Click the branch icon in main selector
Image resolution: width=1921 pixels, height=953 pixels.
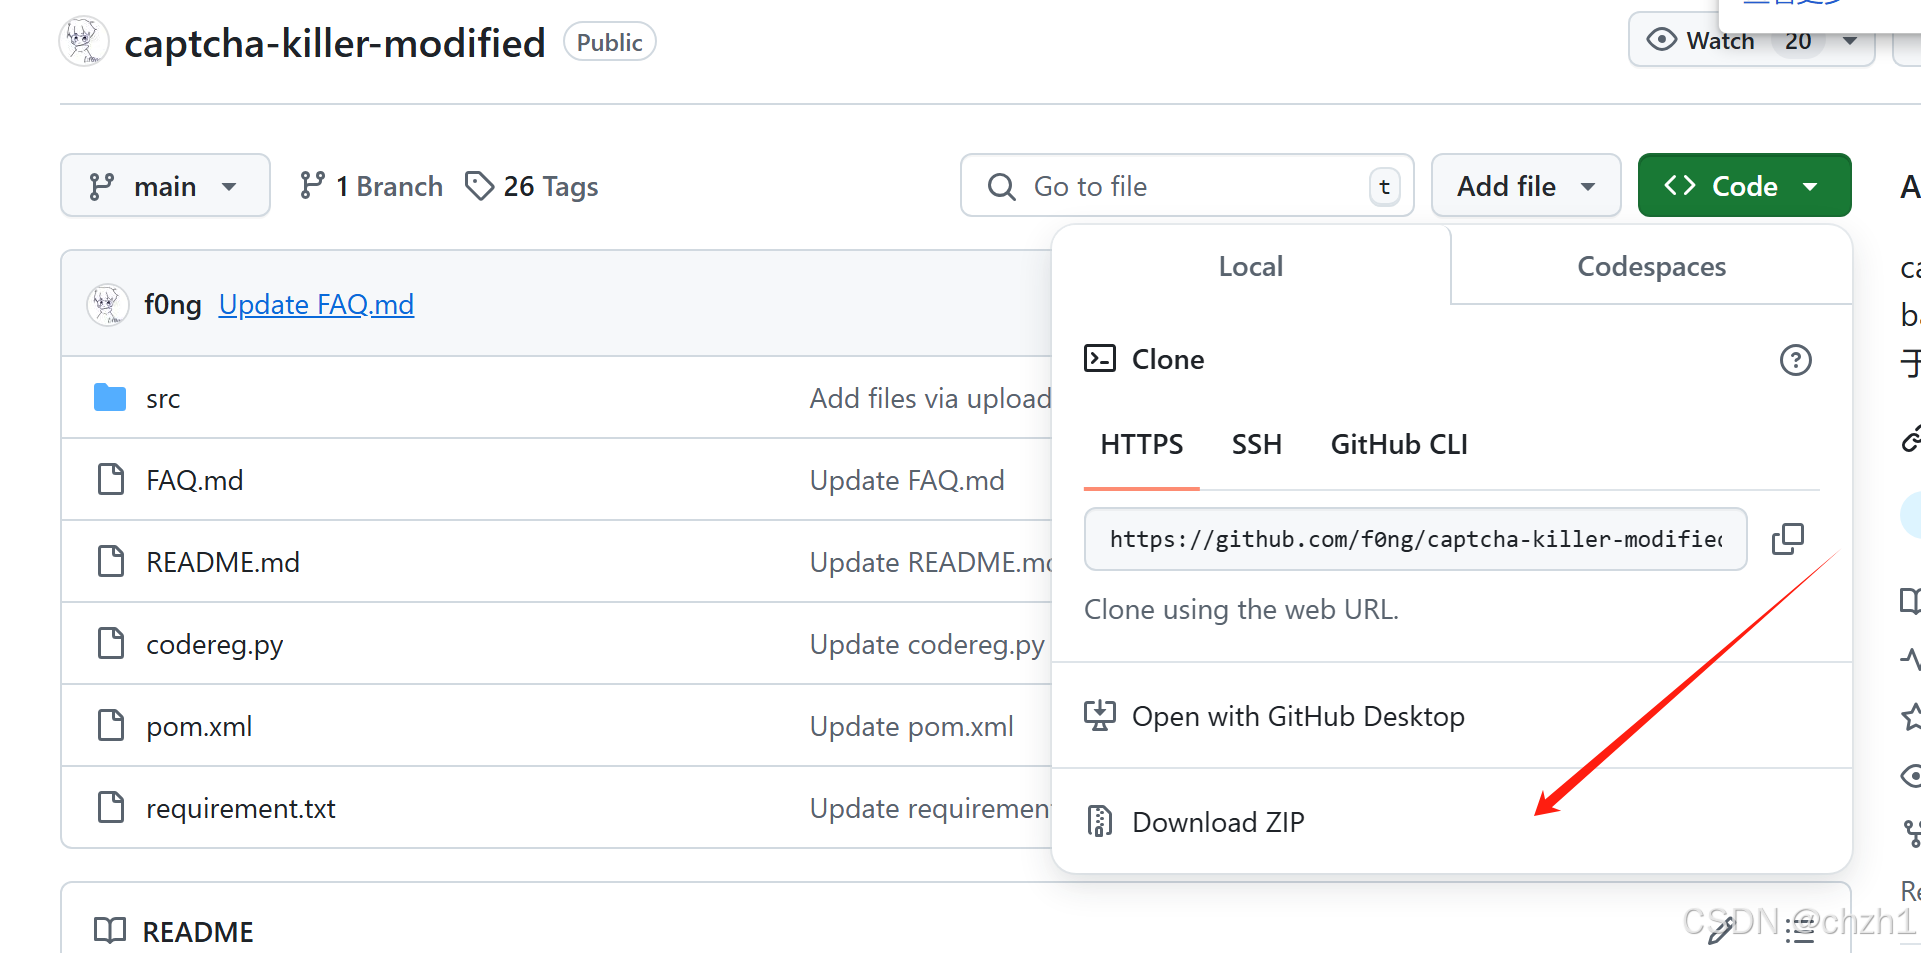(101, 186)
